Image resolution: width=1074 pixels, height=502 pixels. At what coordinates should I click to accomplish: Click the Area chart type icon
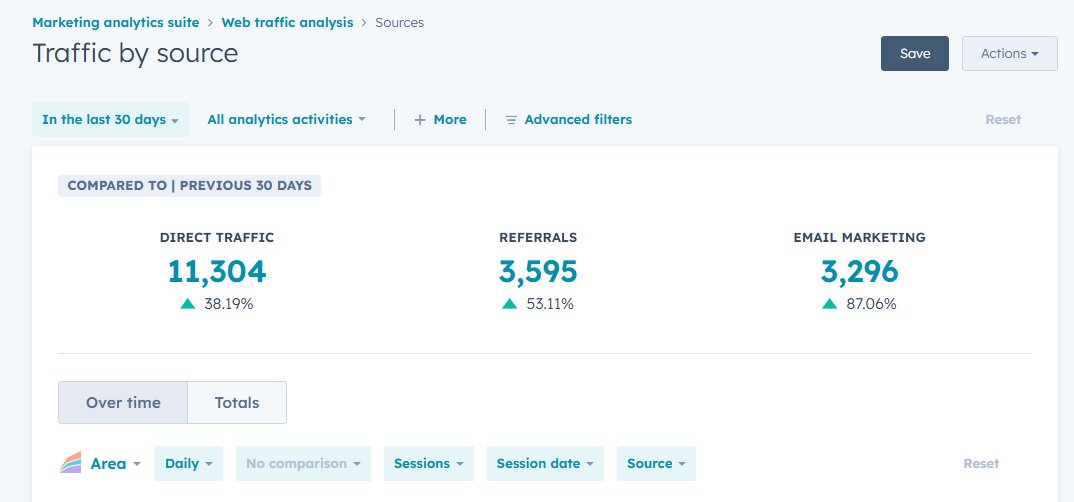71,464
